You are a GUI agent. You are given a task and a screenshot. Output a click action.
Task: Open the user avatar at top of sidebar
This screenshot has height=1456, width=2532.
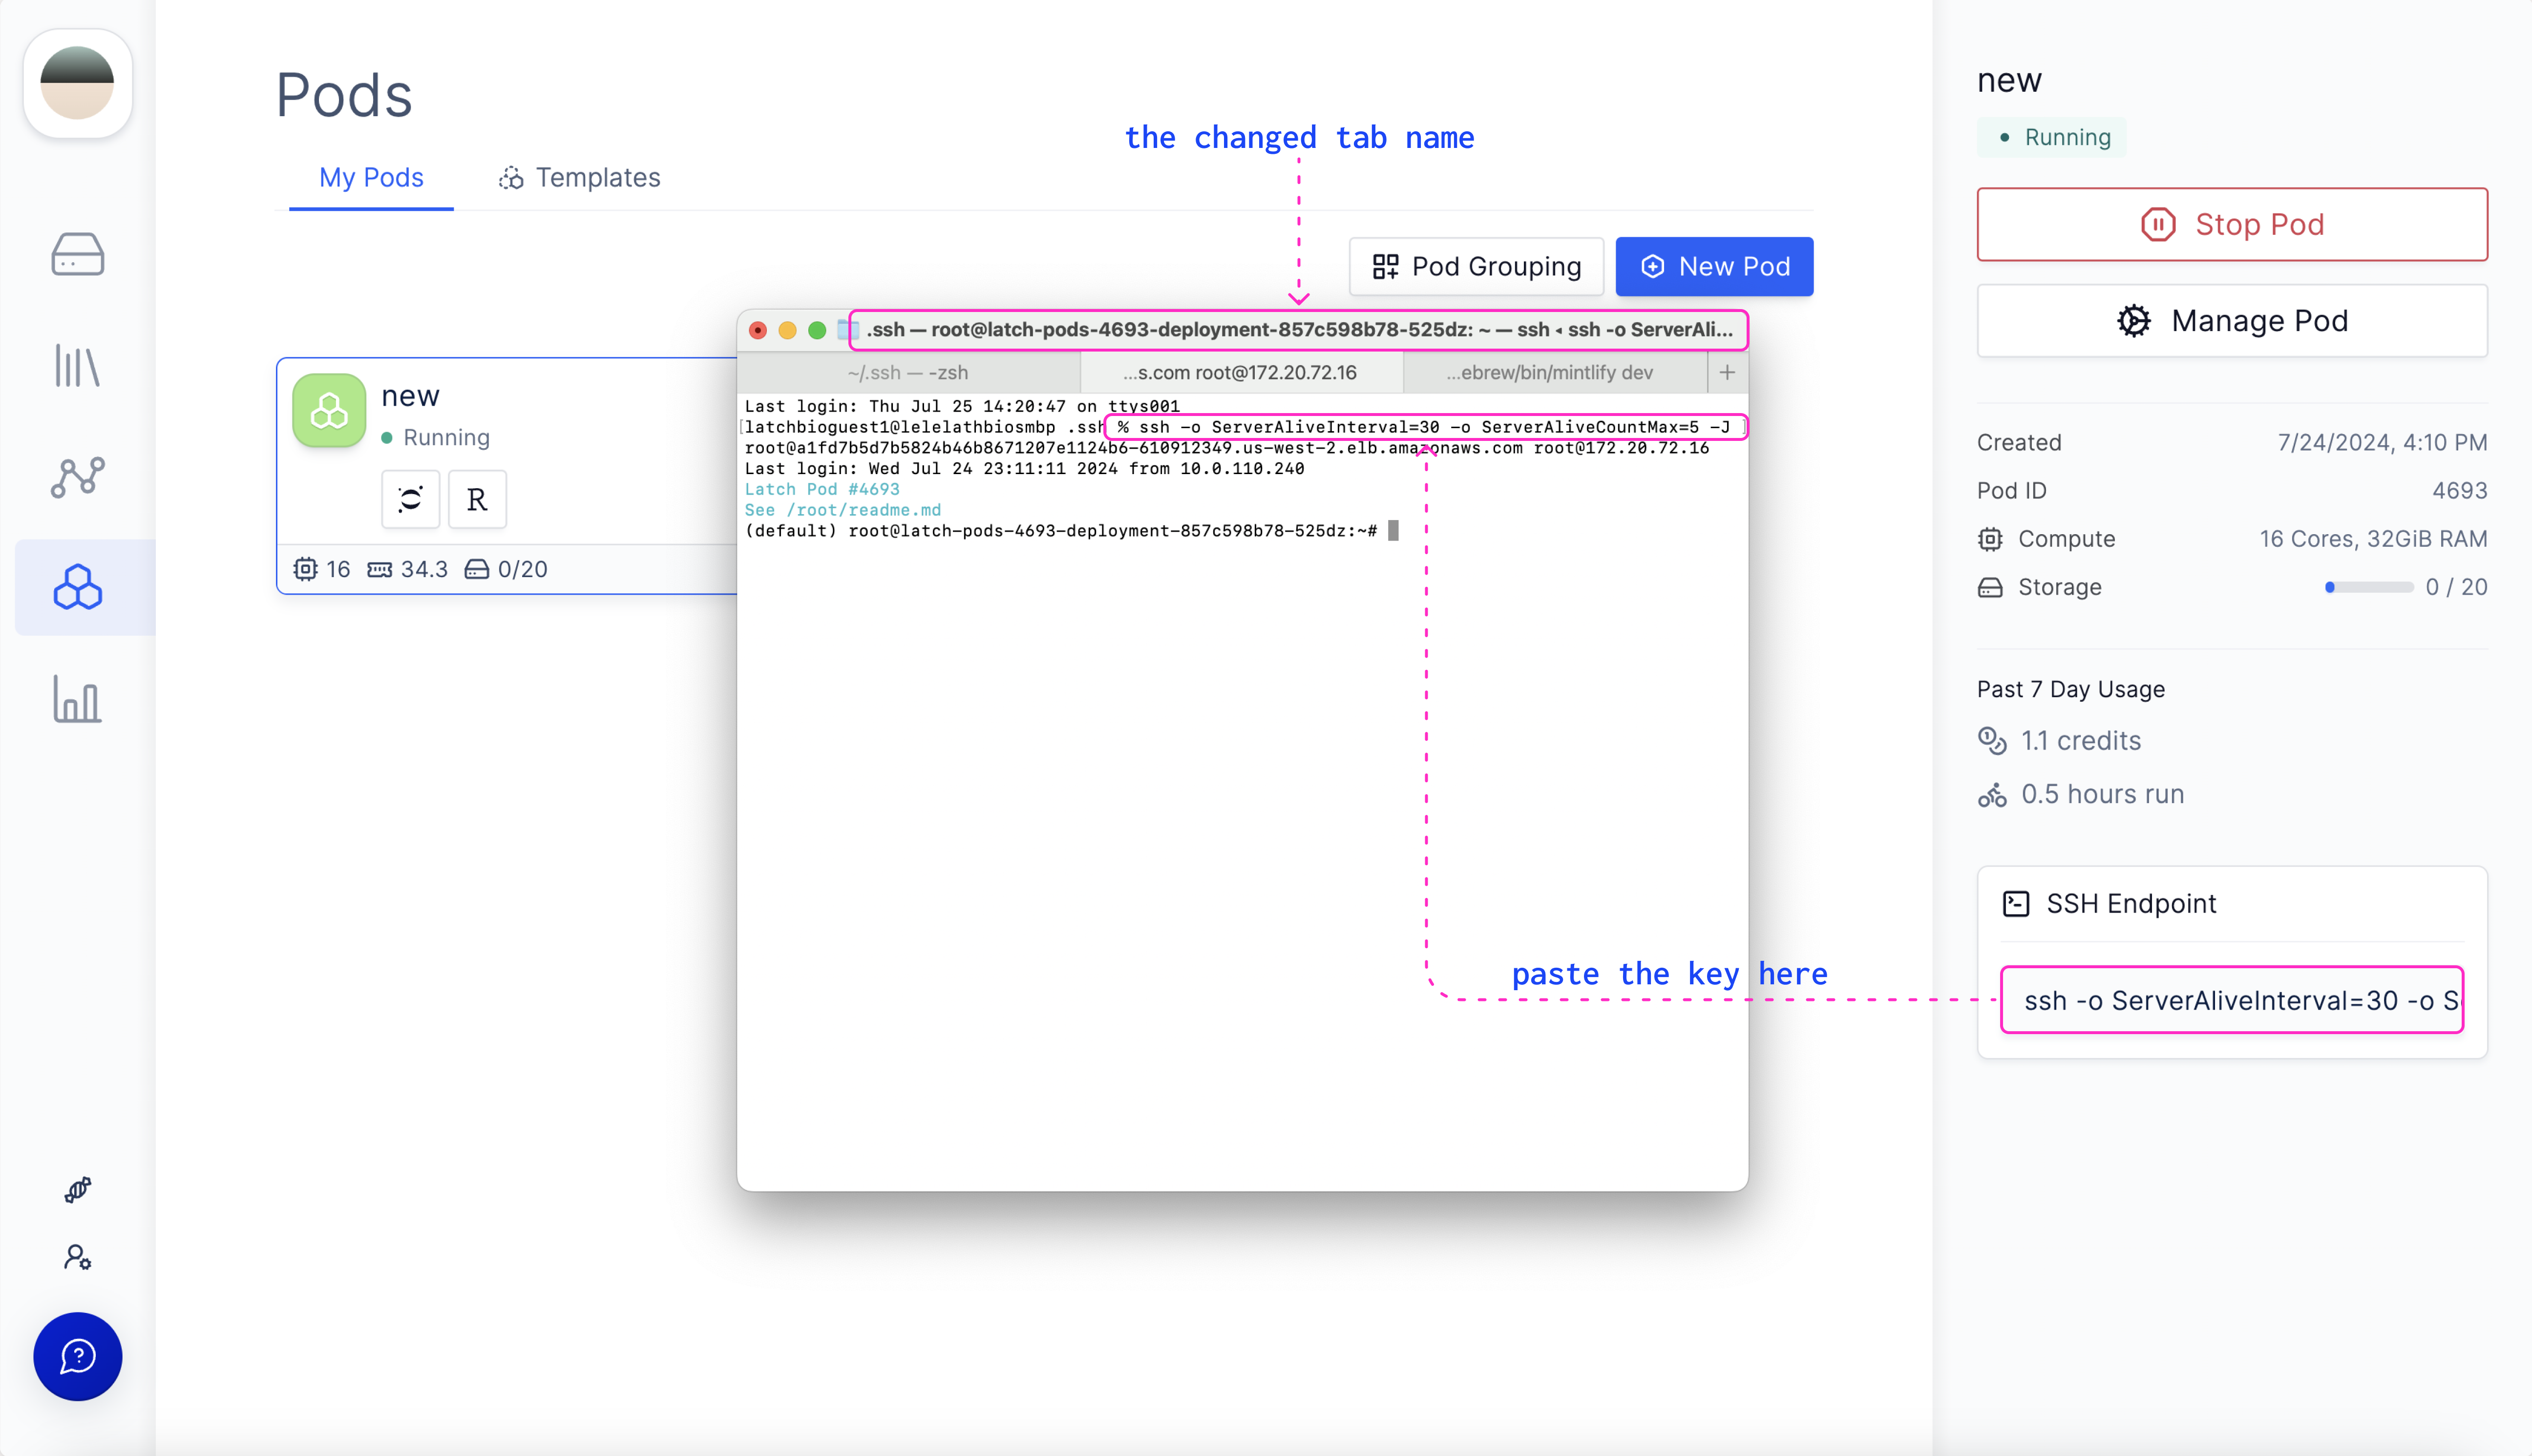[77, 83]
